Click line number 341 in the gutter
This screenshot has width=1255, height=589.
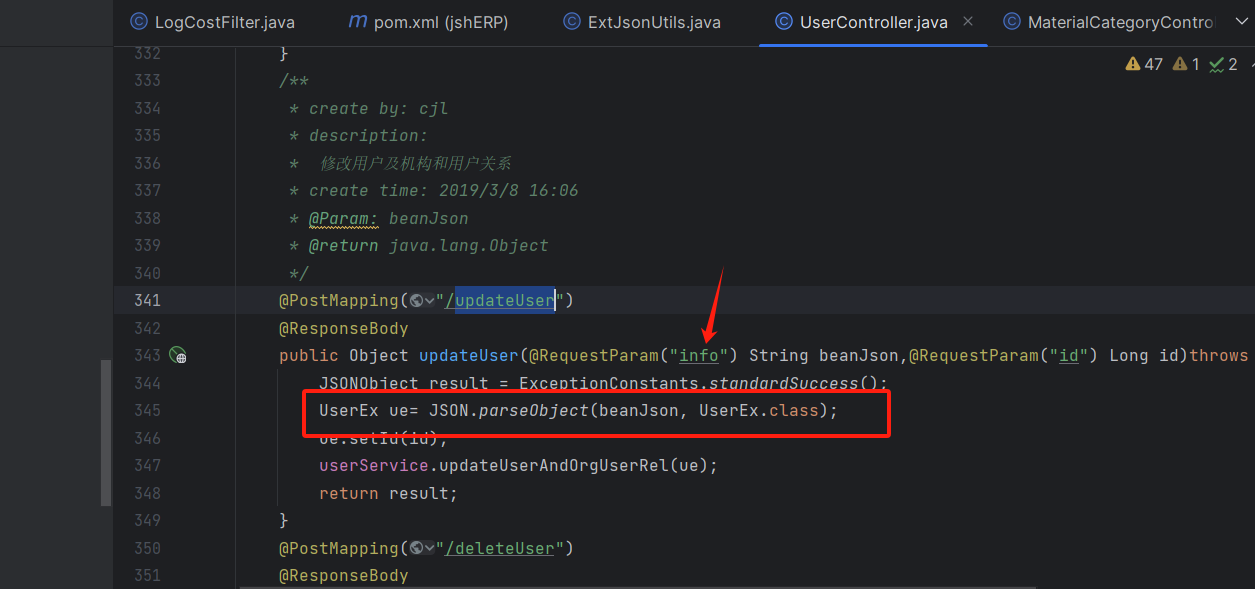coord(147,300)
